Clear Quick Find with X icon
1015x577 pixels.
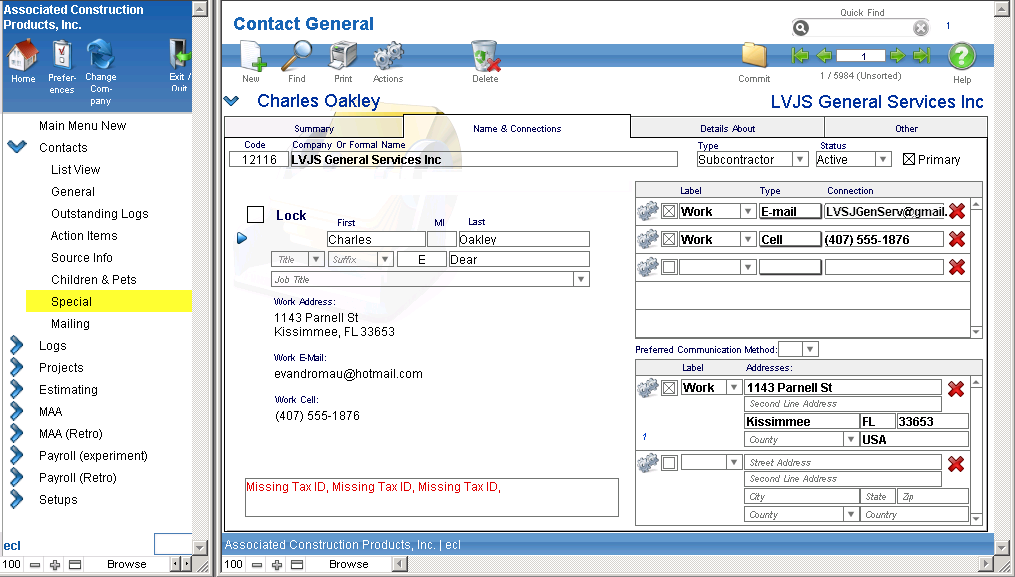point(920,28)
